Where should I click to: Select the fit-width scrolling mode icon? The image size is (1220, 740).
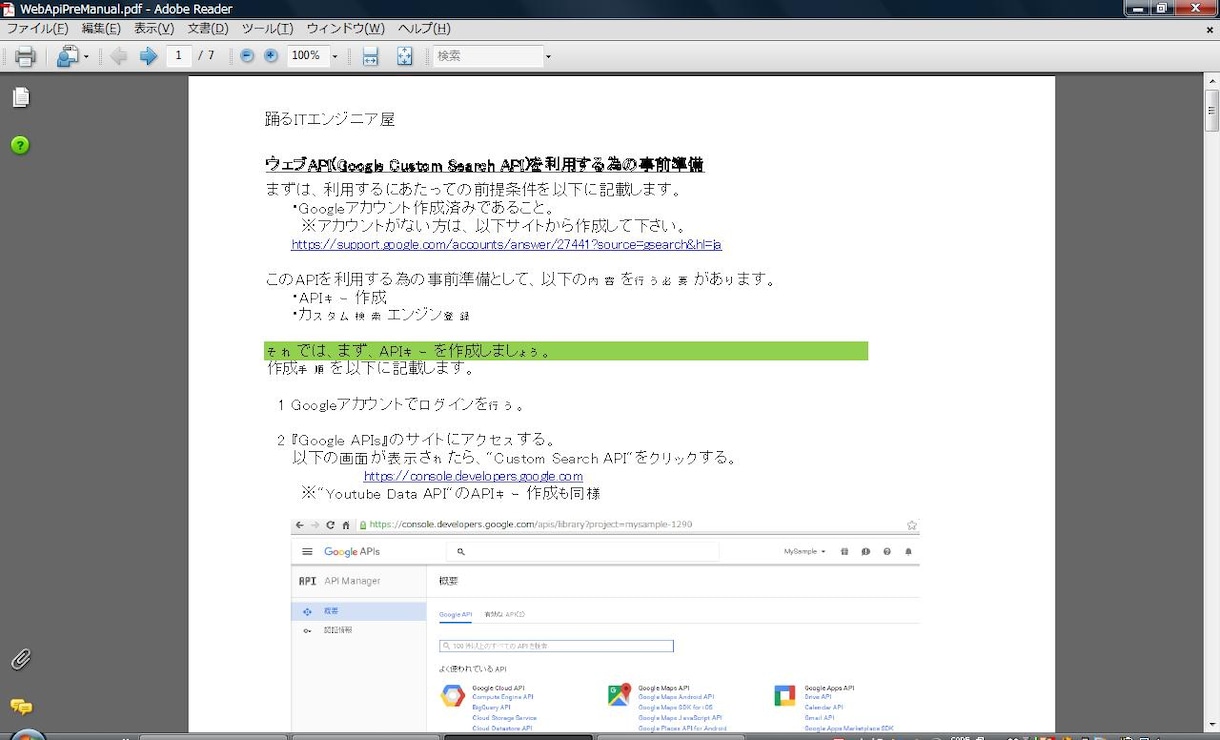(370, 57)
